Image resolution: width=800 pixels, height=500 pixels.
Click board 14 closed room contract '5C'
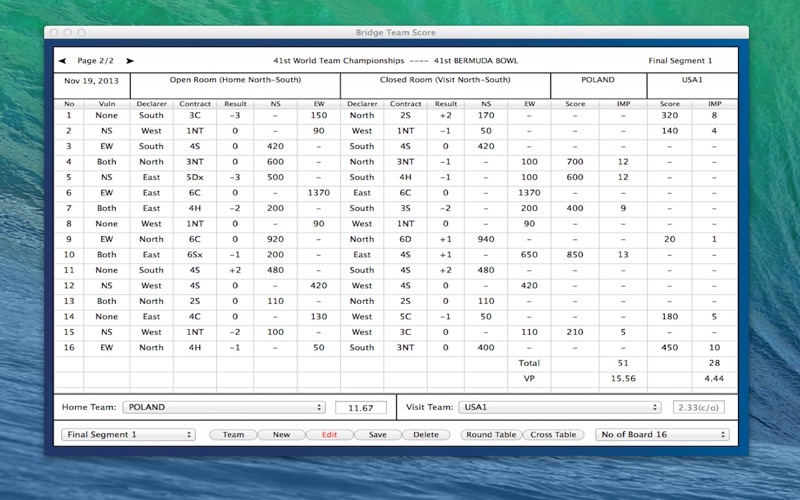click(x=406, y=317)
